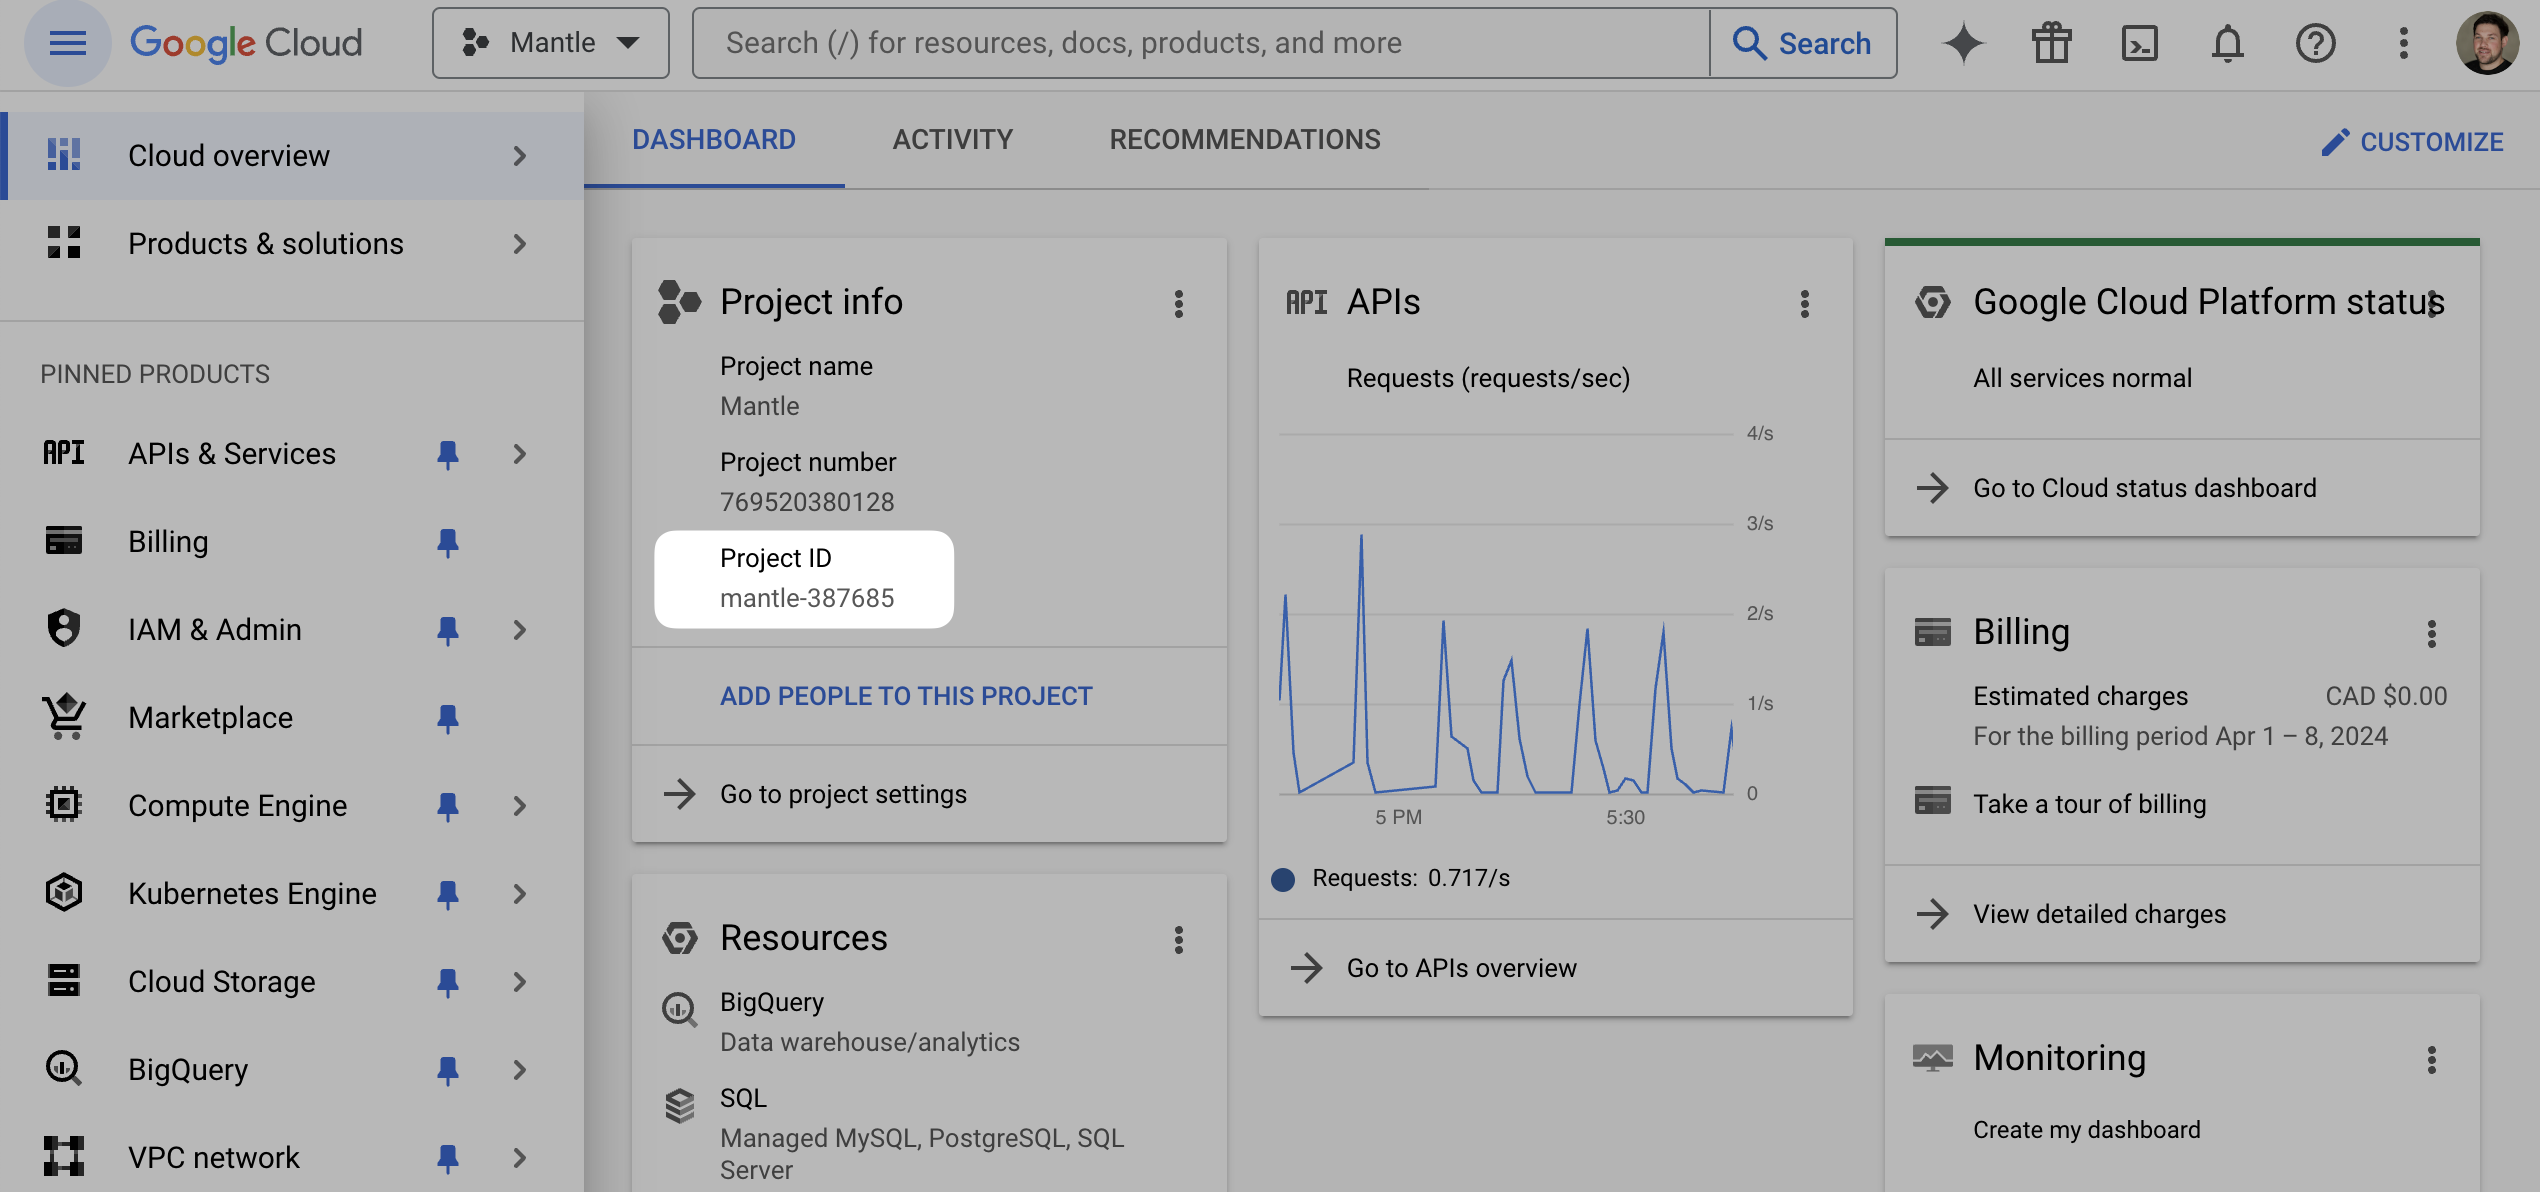Expand the Cloud overview section
The width and height of the screenshot is (2540, 1192).
pyautogui.click(x=519, y=155)
